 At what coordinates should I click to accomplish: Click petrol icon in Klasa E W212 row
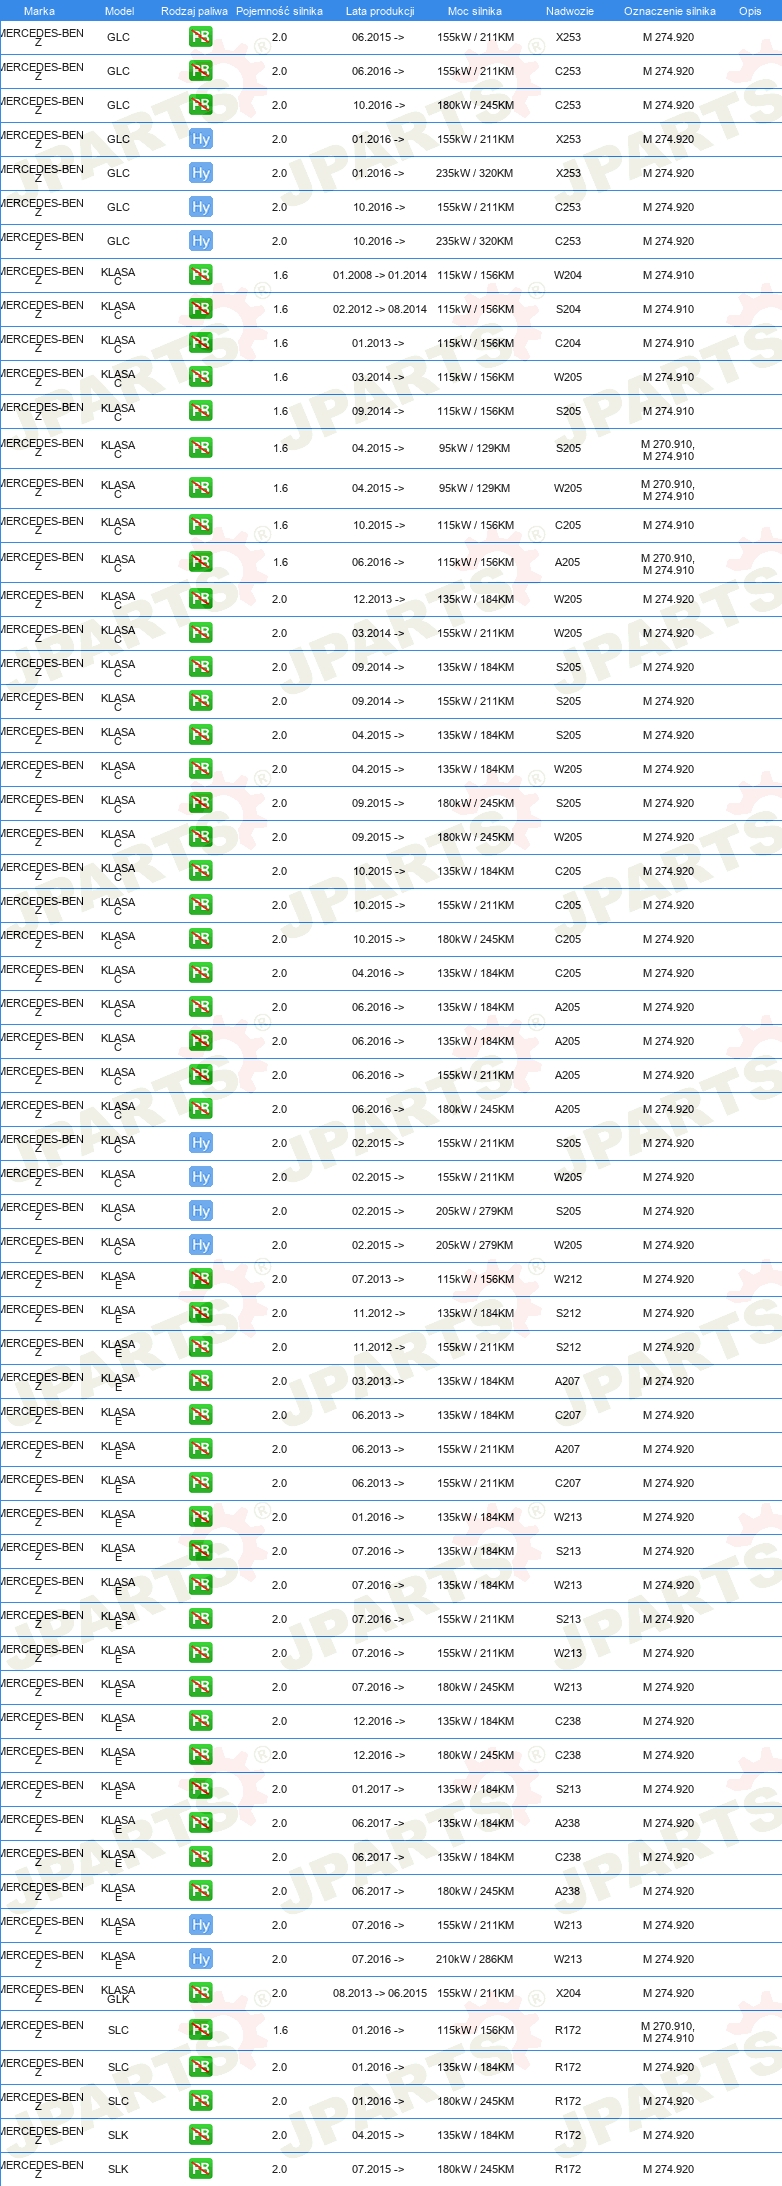point(200,1280)
